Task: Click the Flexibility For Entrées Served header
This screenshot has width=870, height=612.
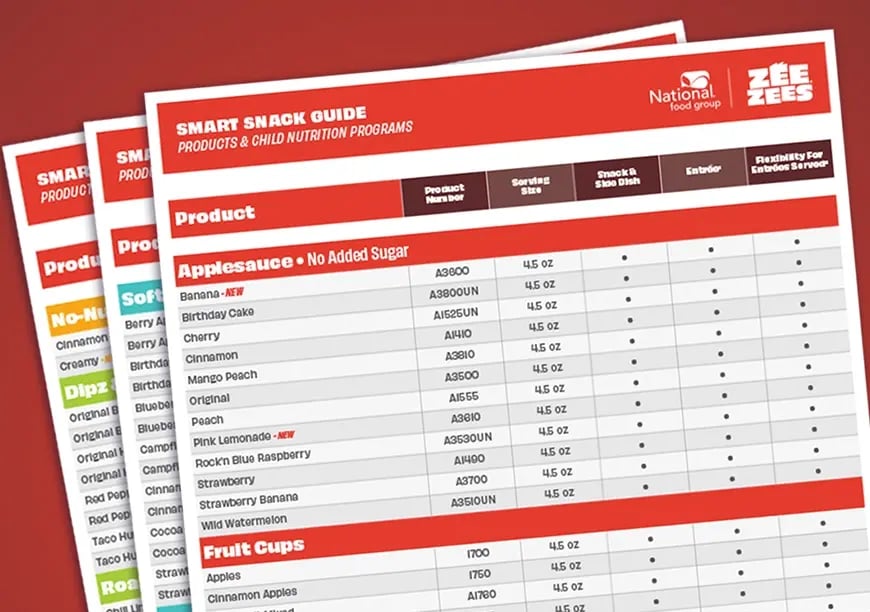Action: (x=789, y=161)
